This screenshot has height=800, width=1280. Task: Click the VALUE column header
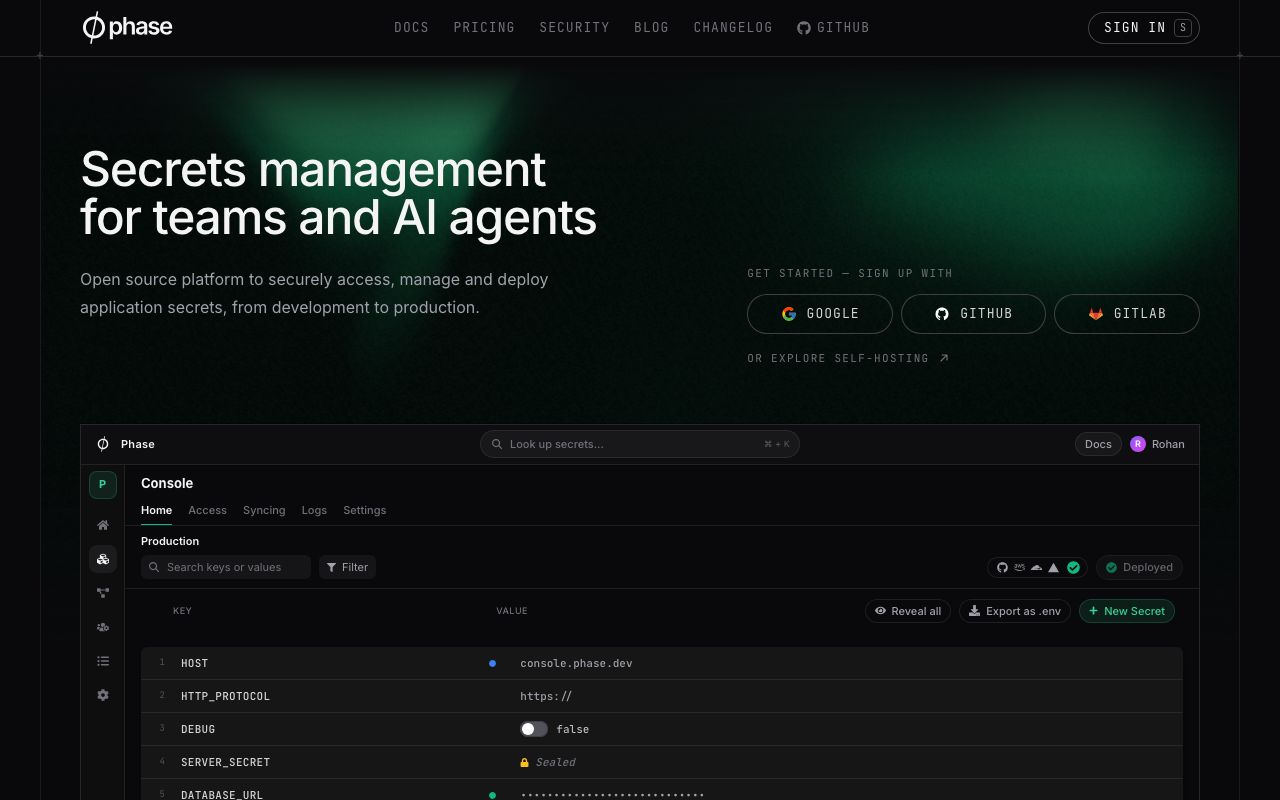tap(512, 611)
